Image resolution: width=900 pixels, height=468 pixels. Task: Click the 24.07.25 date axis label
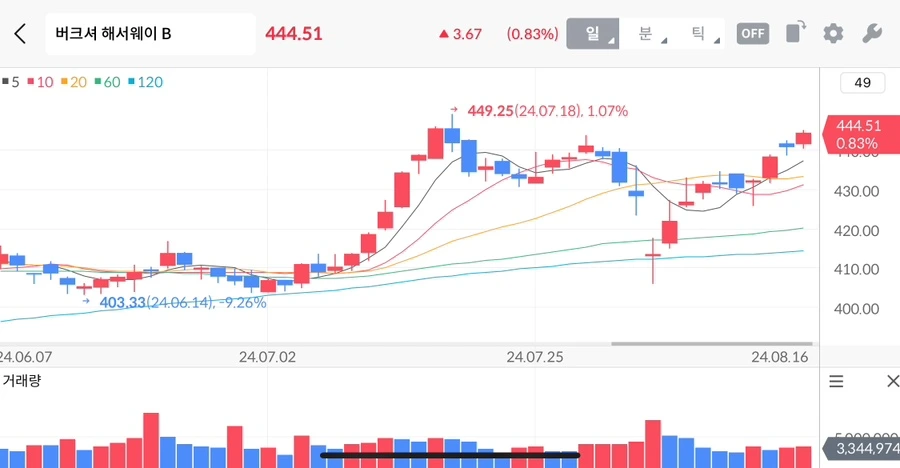pos(535,357)
